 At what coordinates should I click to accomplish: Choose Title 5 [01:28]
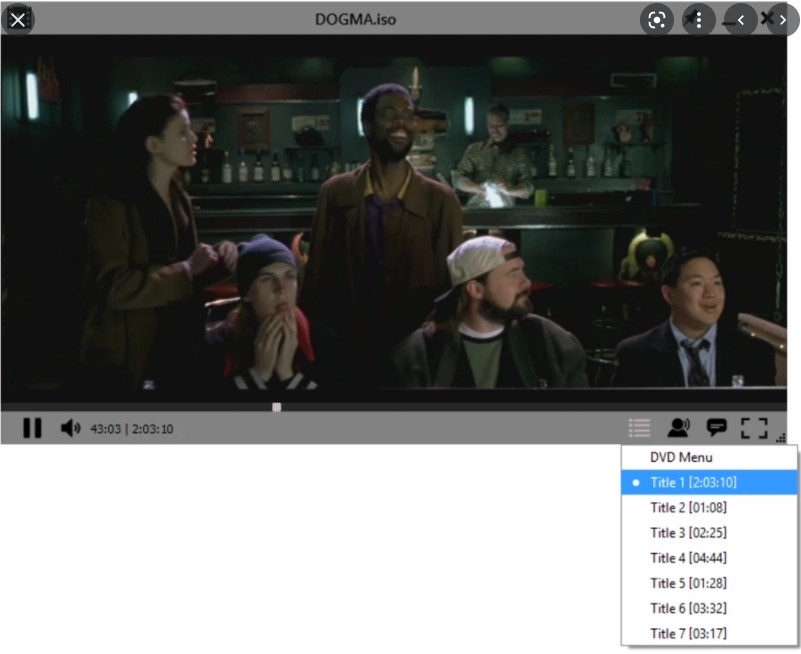pos(709,583)
